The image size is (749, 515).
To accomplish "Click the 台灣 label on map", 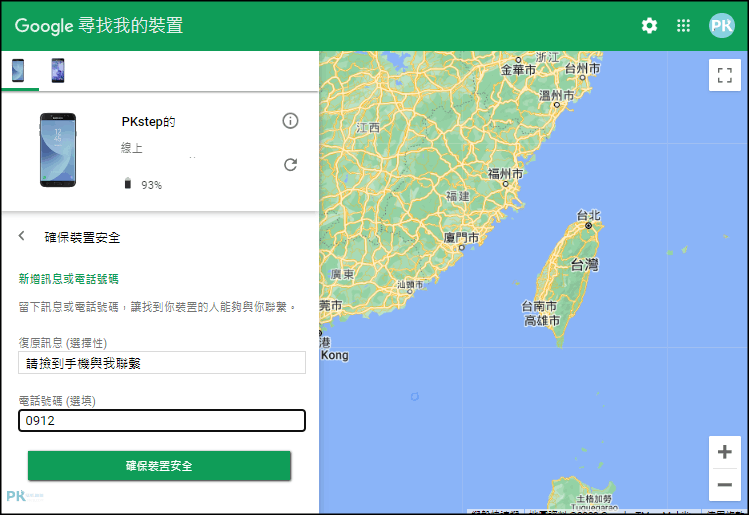I will coord(585,264).
